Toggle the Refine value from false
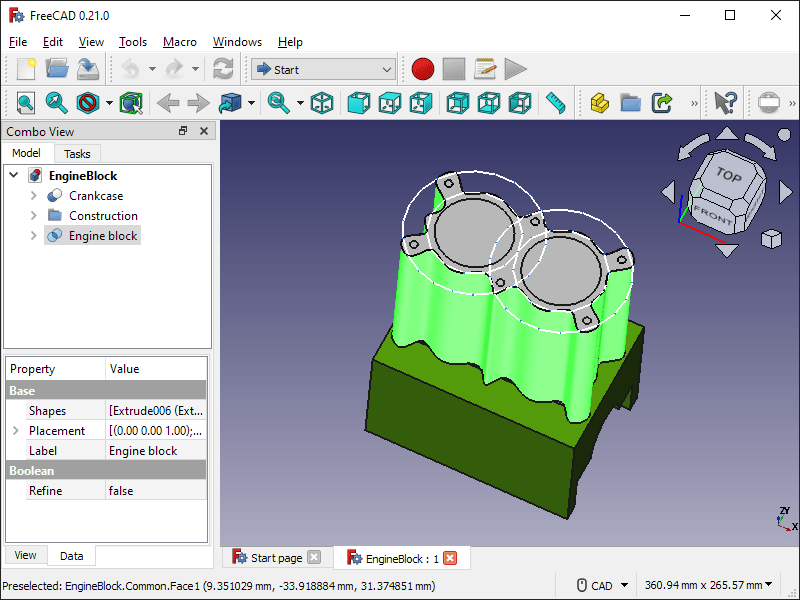The width and height of the screenshot is (800, 600). pyautogui.click(x=155, y=490)
